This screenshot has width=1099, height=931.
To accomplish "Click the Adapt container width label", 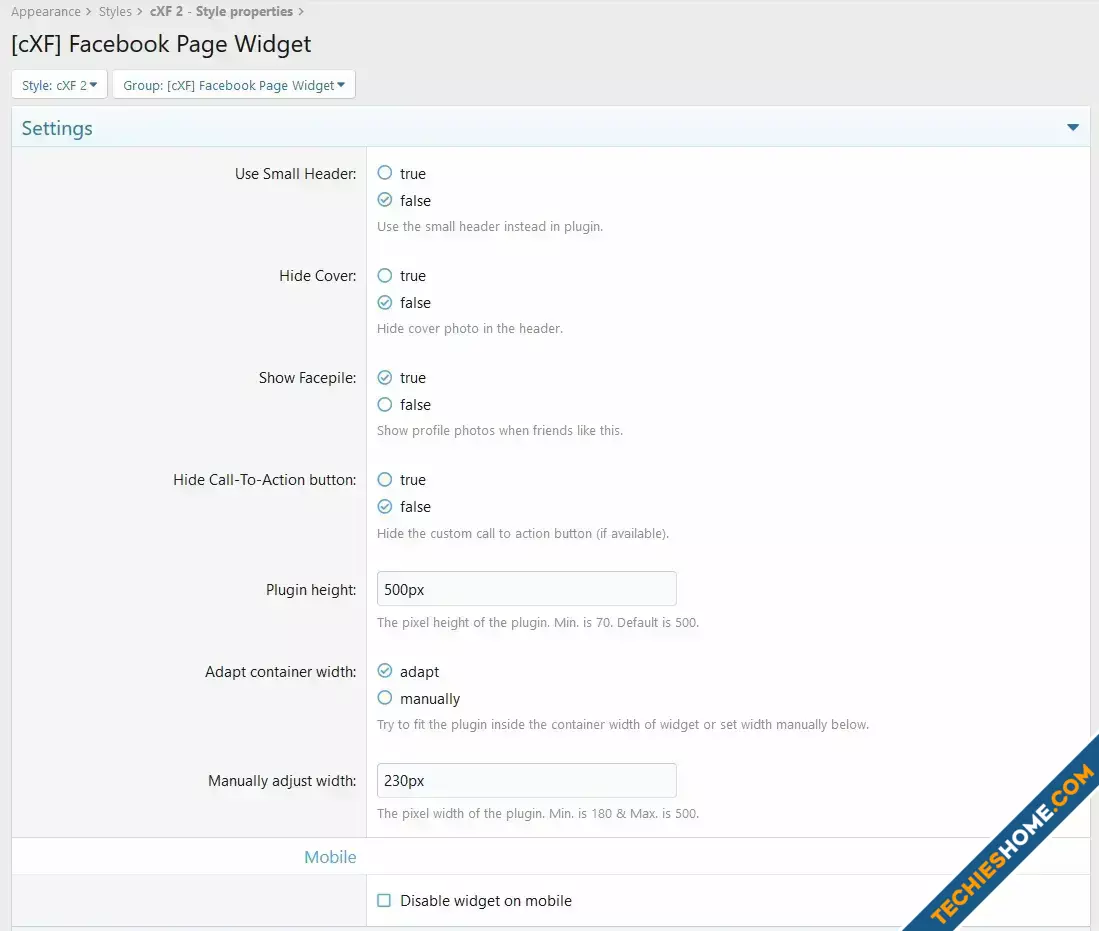I will pyautogui.click(x=280, y=672).
